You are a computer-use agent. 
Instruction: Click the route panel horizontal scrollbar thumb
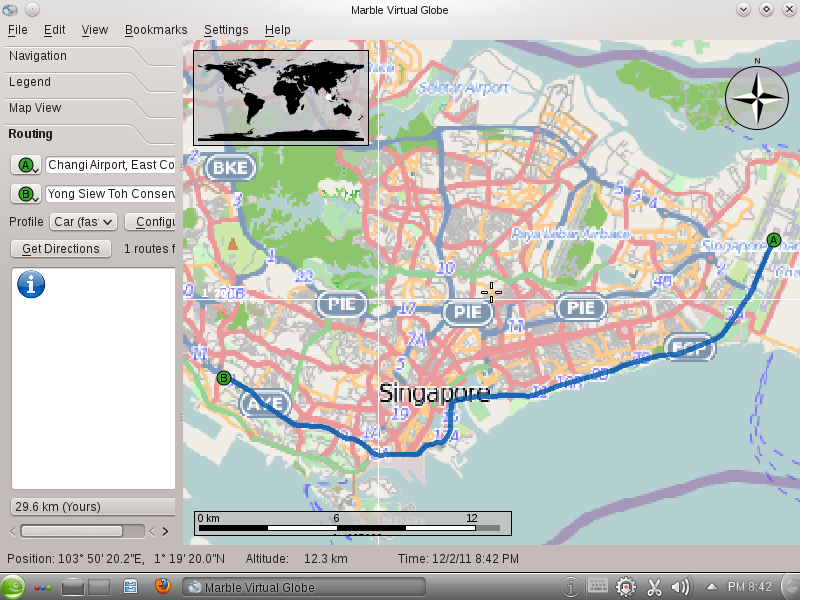[72, 532]
